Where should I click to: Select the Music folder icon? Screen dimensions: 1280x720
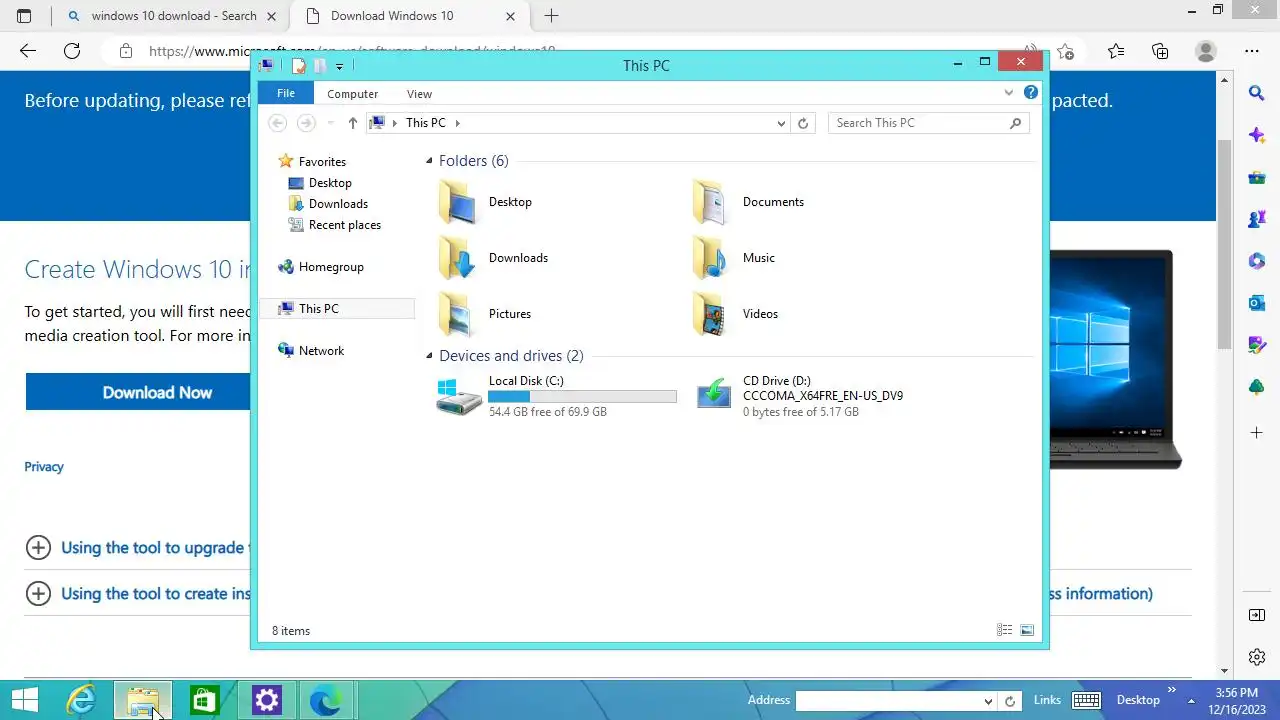[x=712, y=258]
